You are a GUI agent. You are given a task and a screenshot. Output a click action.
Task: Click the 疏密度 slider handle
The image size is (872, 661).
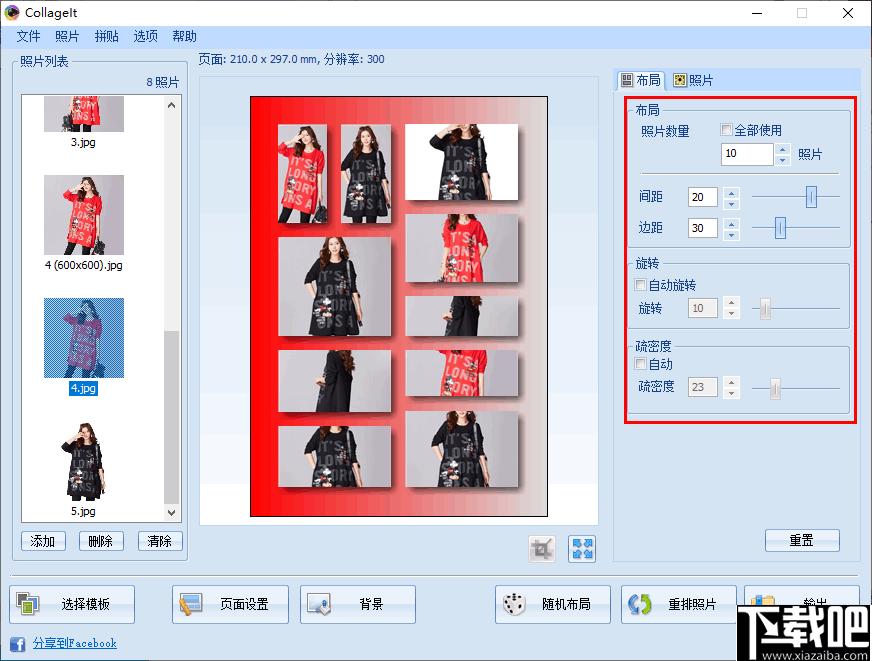(775, 388)
